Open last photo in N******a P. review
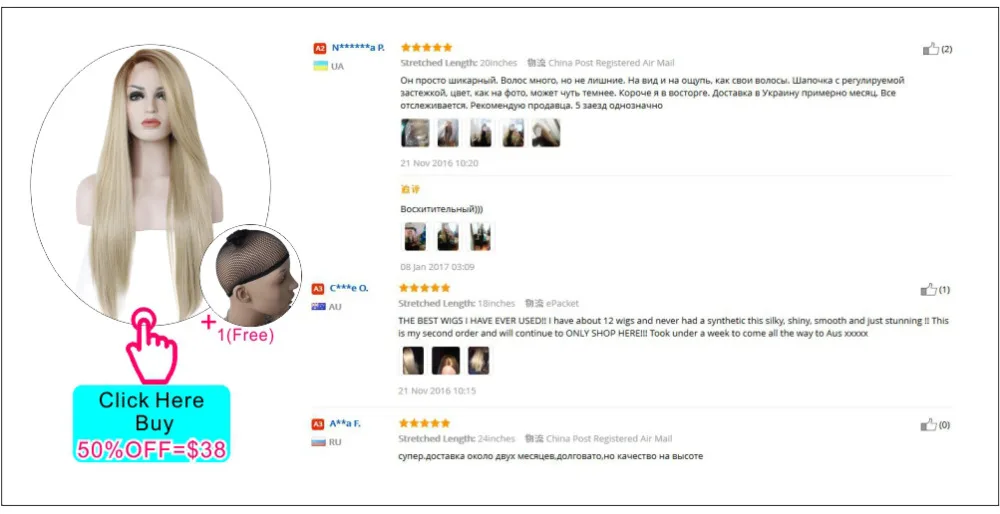The height and width of the screenshot is (514, 1000). (546, 133)
